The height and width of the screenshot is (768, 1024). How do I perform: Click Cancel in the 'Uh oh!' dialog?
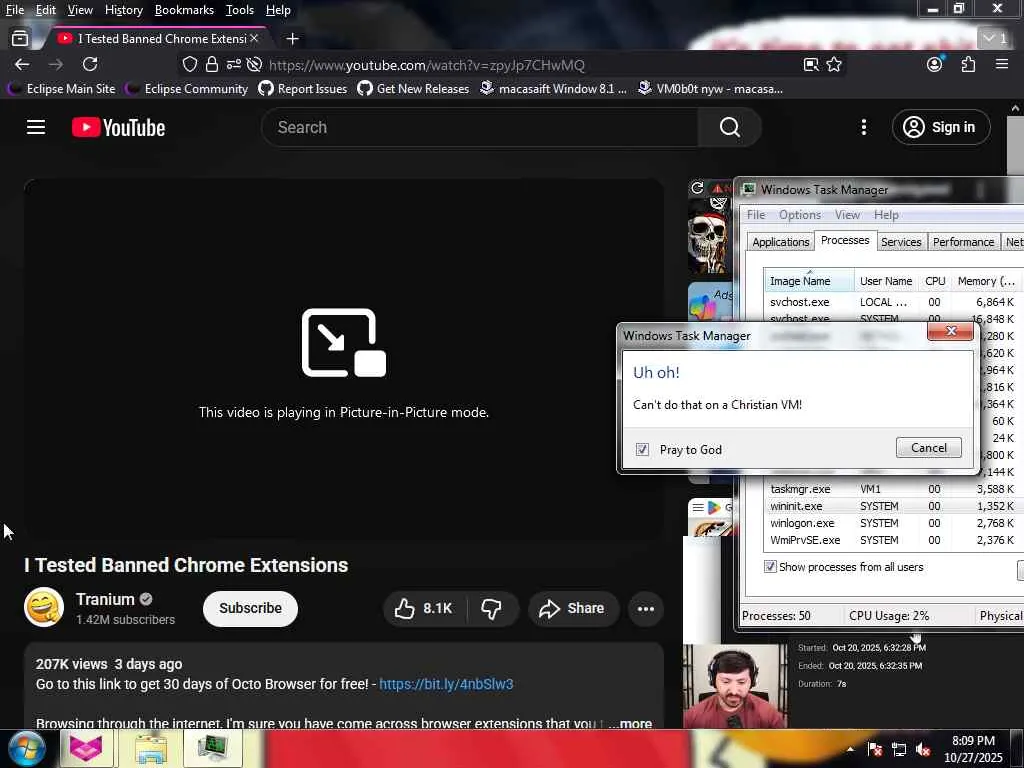[x=928, y=447]
